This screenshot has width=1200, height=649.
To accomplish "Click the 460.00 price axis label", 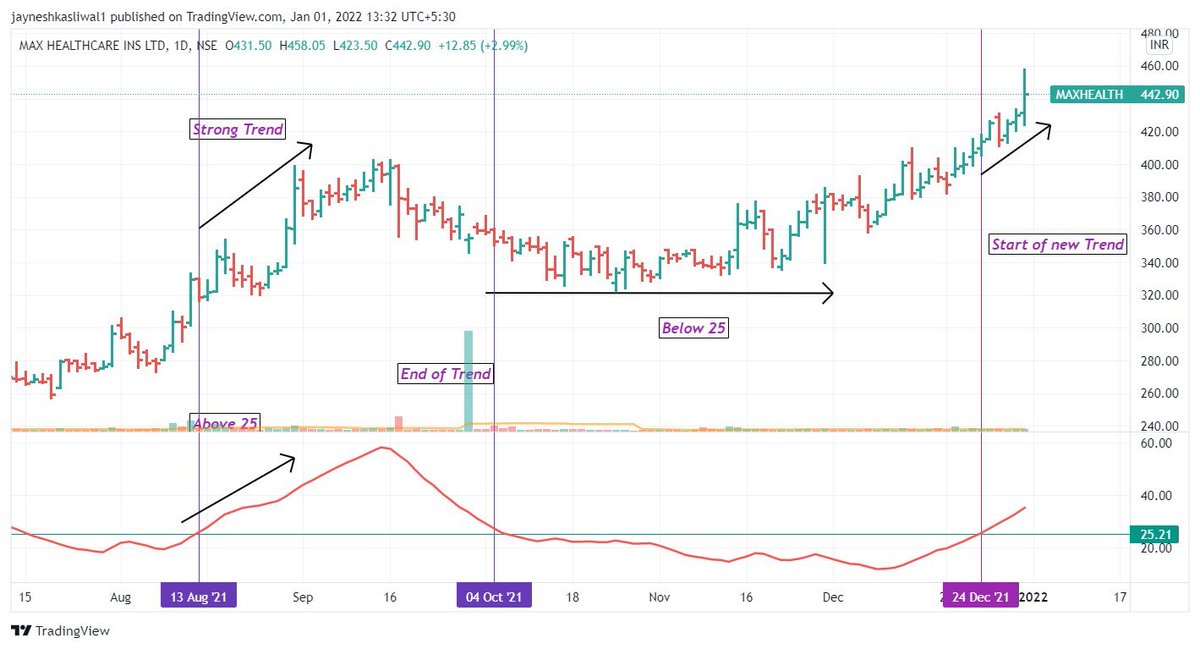I will [x=1159, y=66].
